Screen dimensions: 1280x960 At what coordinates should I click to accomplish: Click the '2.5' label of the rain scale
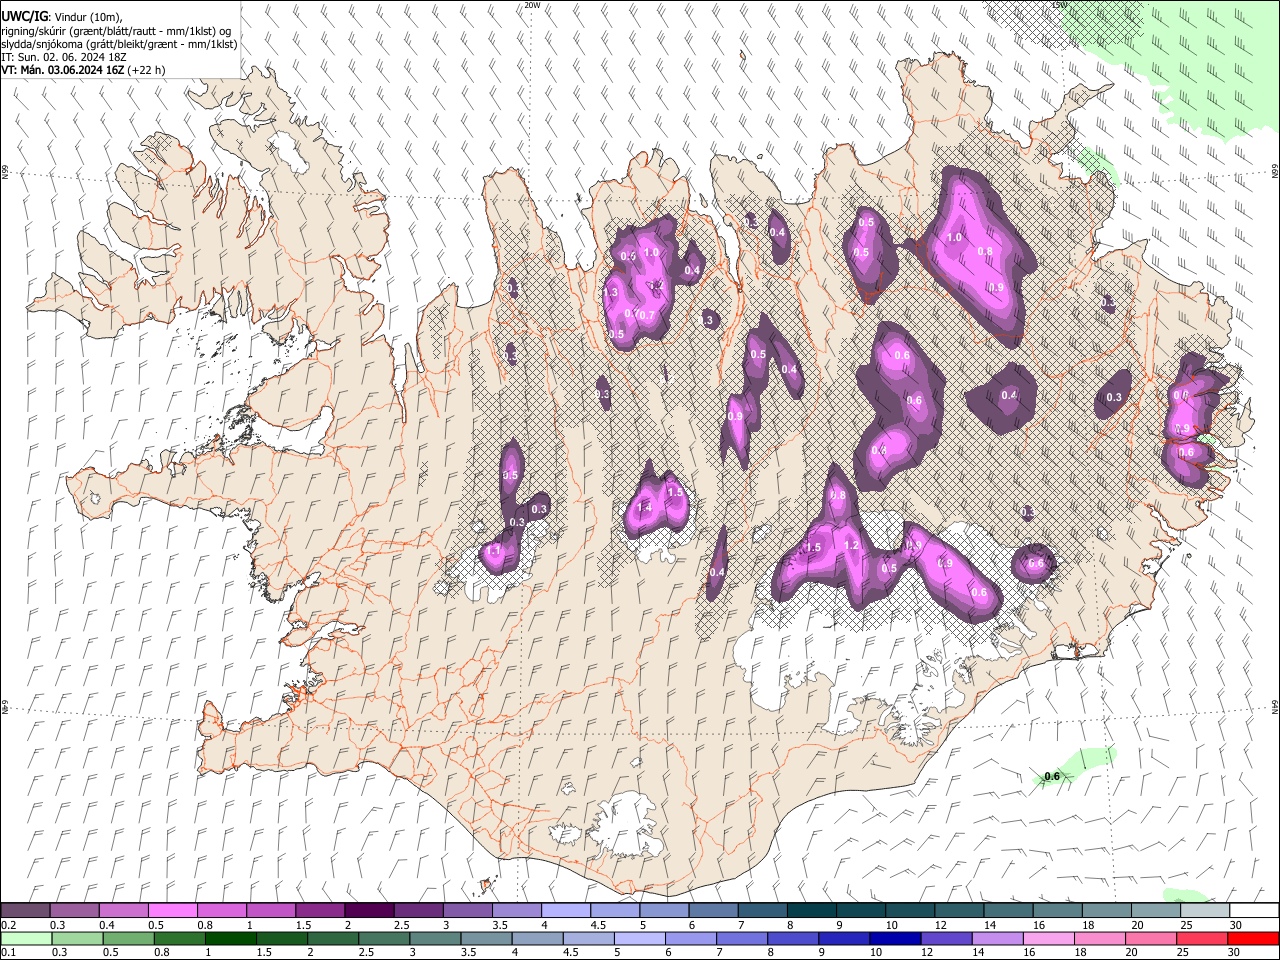coord(366,953)
